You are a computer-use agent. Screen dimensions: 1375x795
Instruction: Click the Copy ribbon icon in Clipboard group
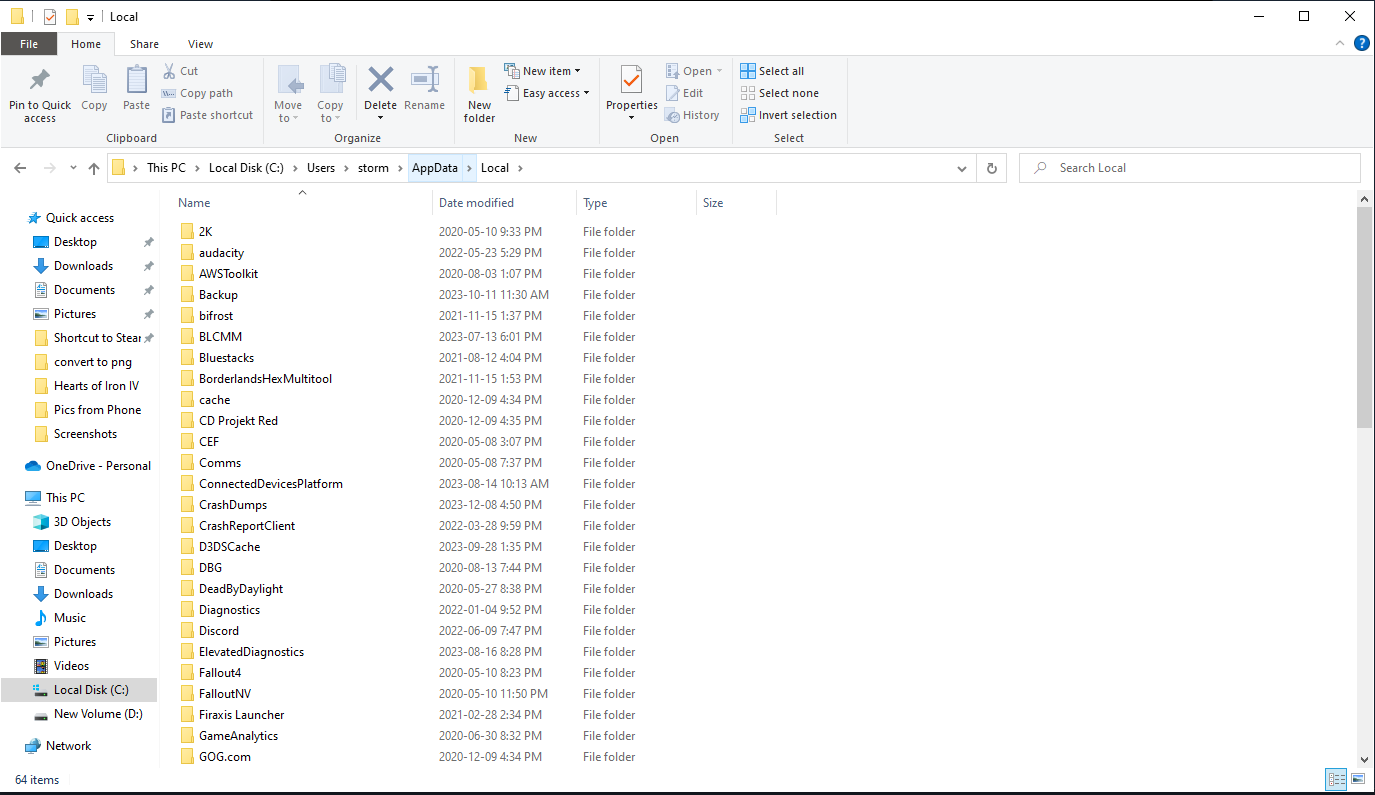[x=94, y=80]
